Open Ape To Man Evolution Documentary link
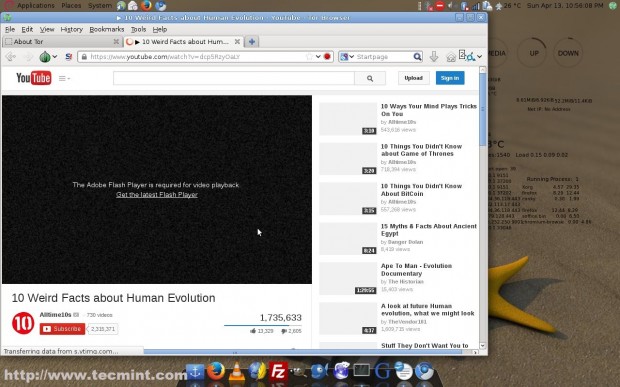This screenshot has width=620, height=387. 416,270
